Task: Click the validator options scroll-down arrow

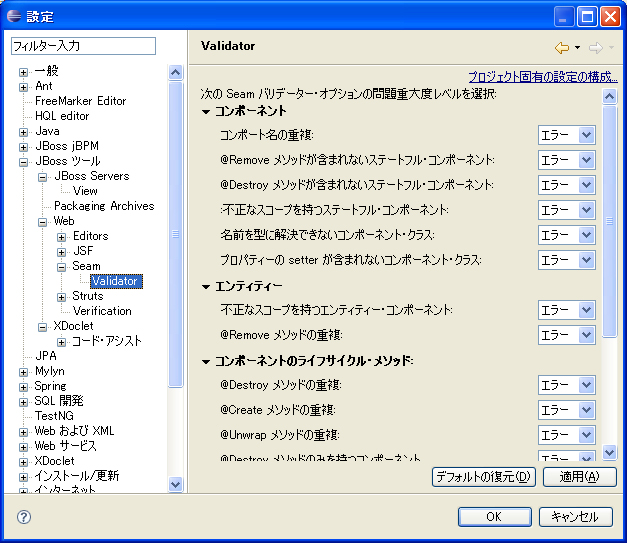Action: click(609, 452)
